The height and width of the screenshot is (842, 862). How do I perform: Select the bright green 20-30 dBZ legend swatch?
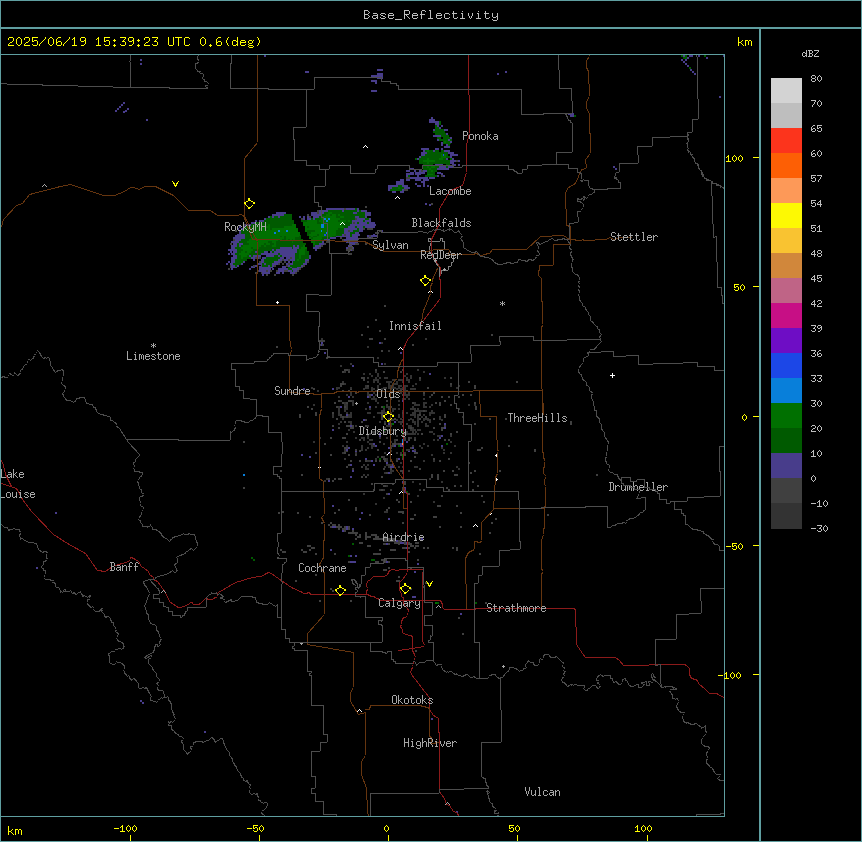[x=786, y=416]
